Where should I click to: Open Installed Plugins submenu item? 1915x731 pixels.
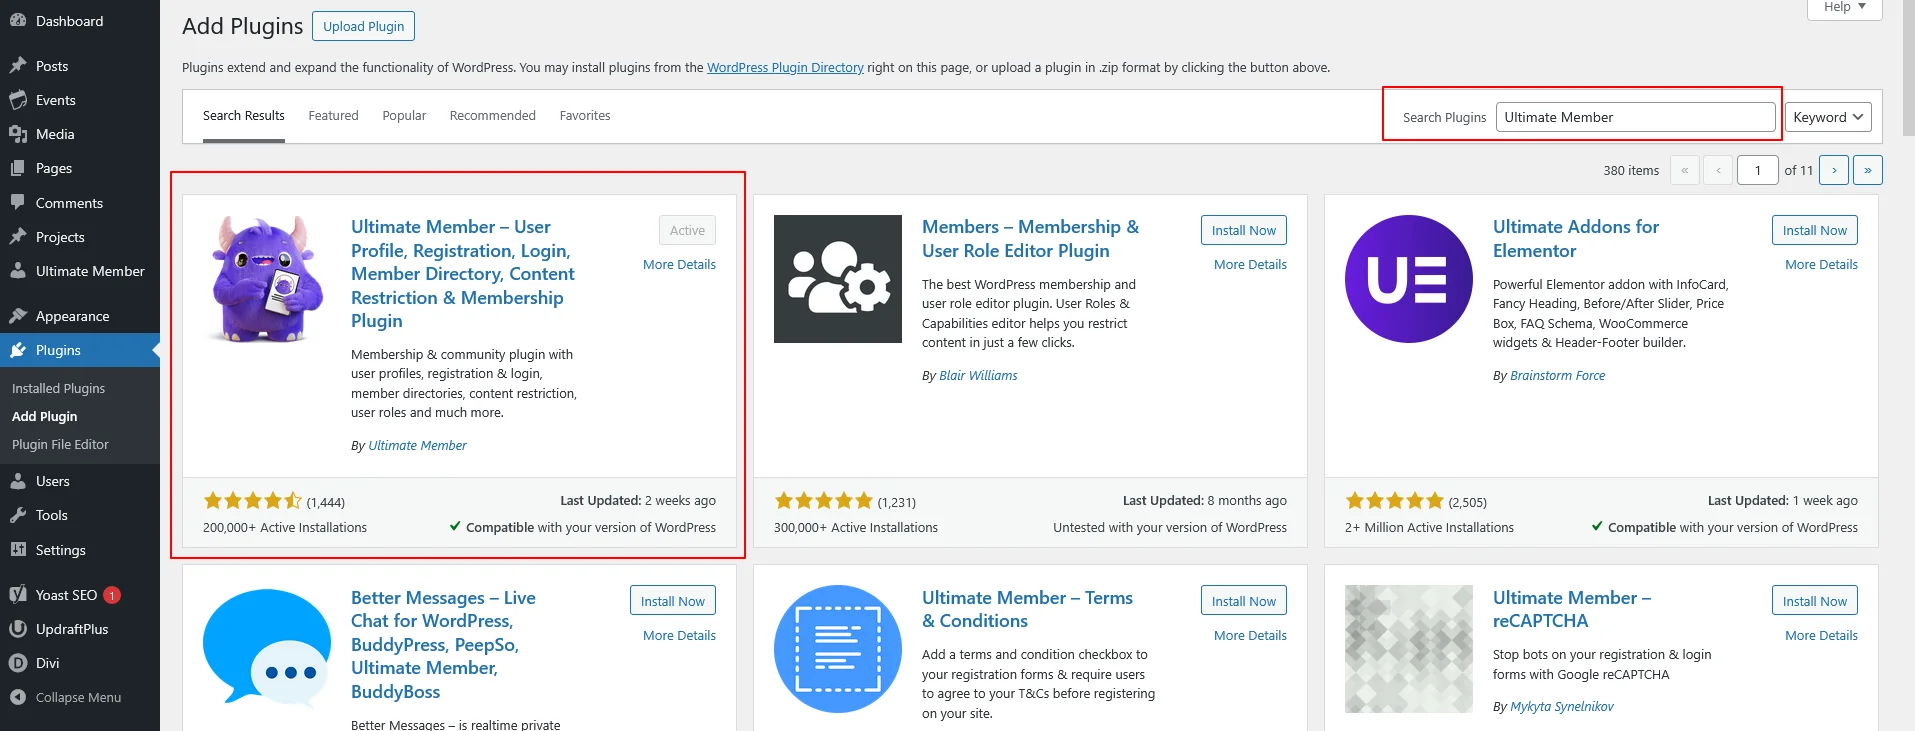click(x=58, y=388)
